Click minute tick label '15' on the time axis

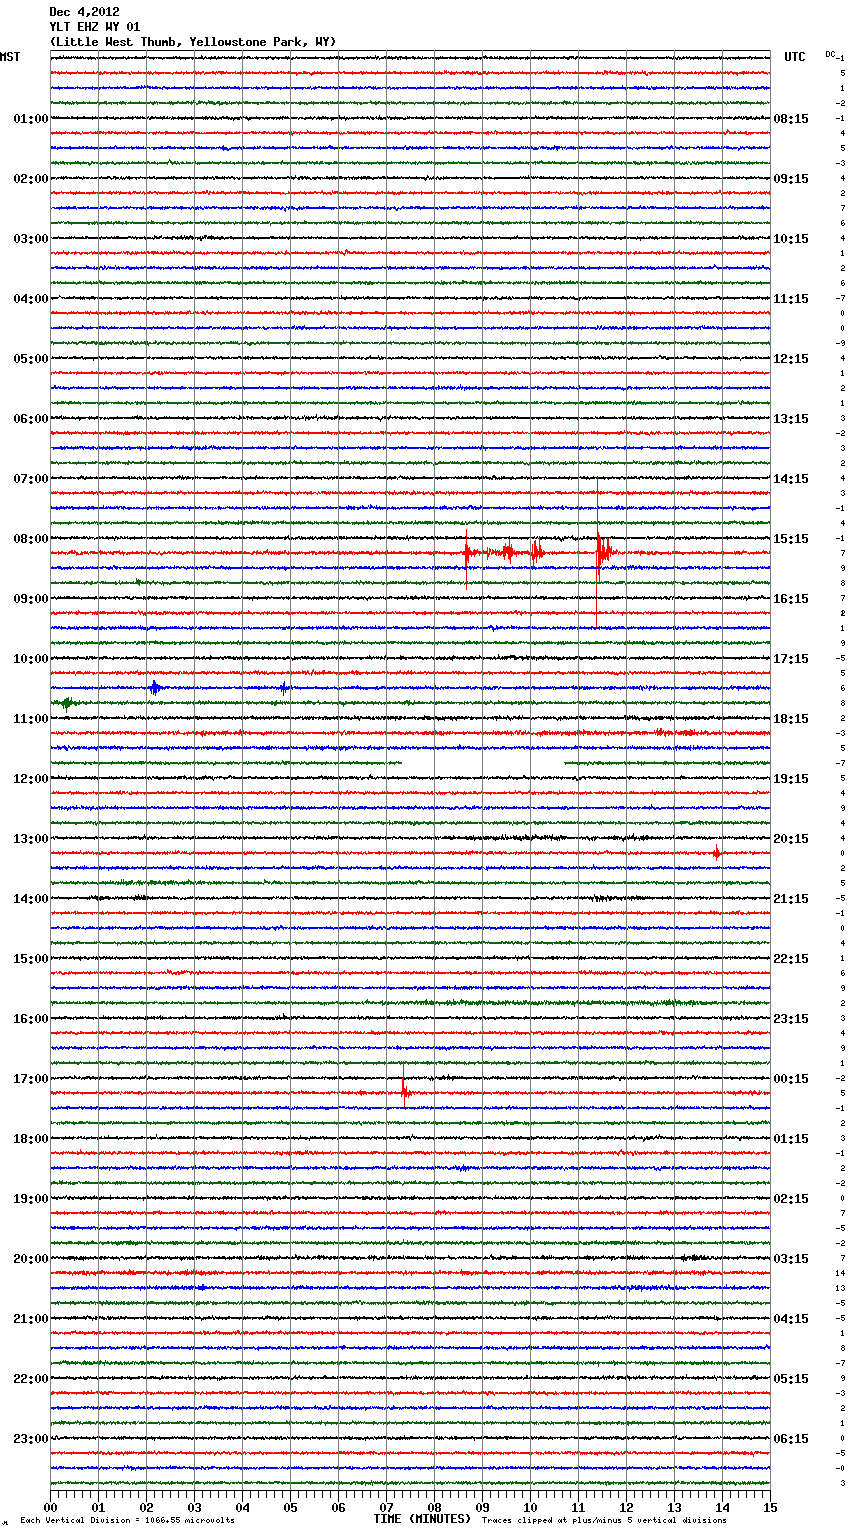770,1507
